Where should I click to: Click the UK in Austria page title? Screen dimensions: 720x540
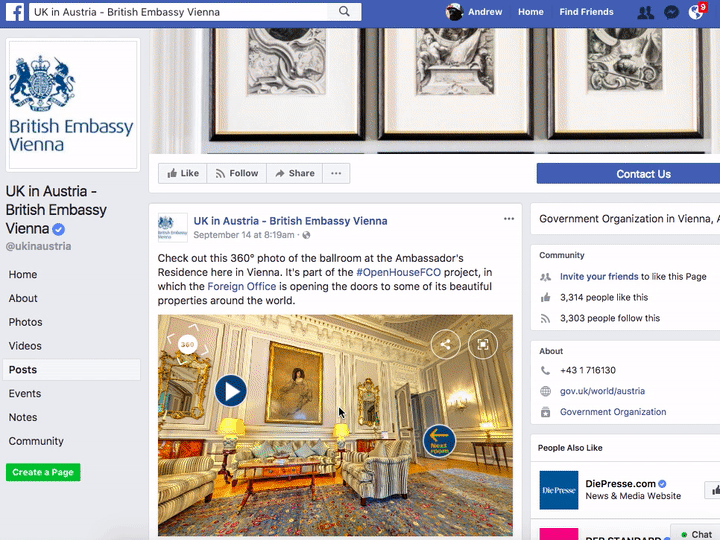tap(56, 210)
